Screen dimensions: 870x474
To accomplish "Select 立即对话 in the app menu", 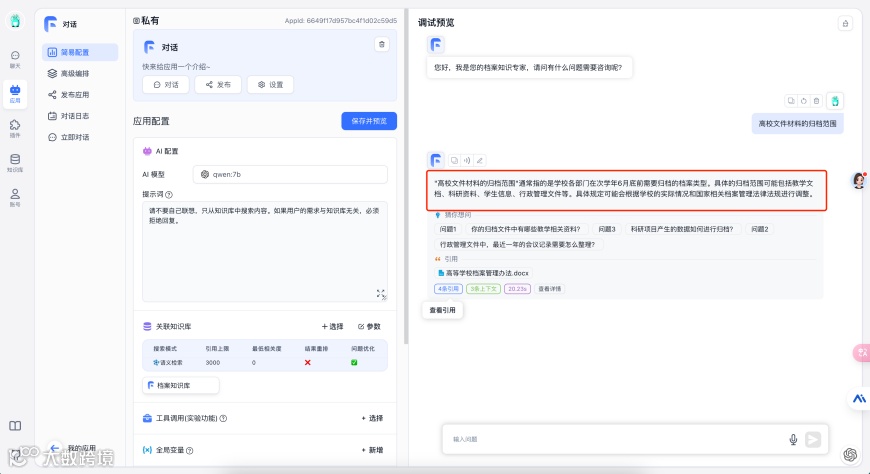I will [80, 137].
